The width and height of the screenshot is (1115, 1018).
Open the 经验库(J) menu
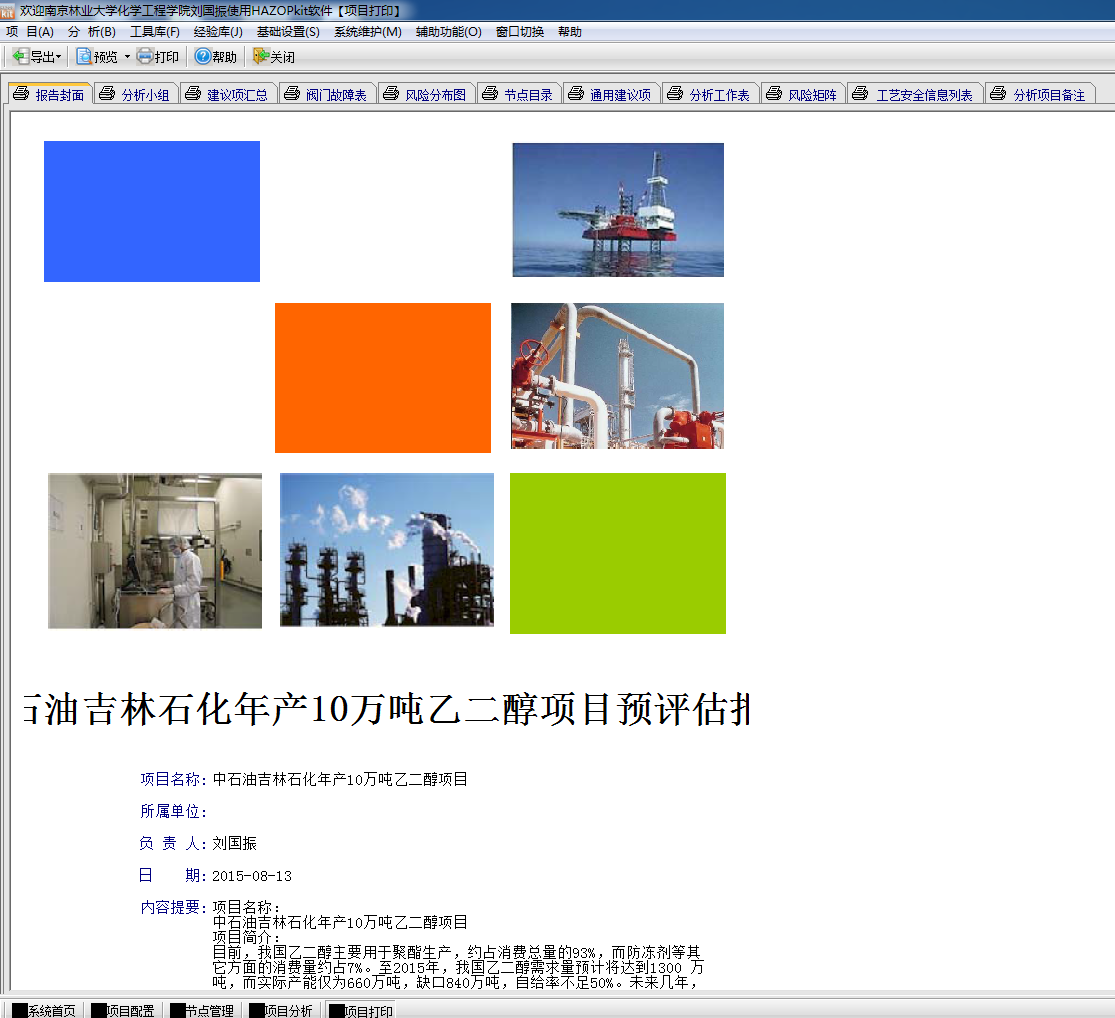(218, 31)
